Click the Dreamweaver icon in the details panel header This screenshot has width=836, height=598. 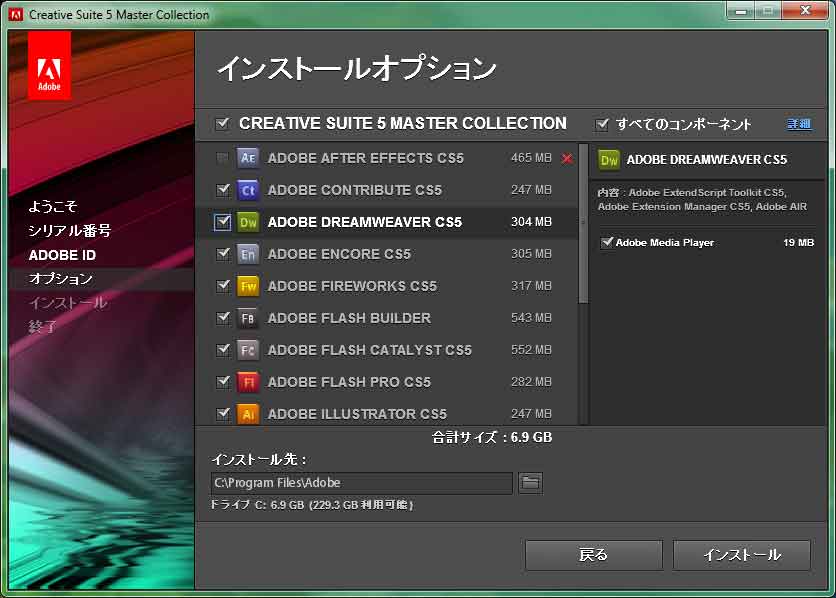[609, 159]
